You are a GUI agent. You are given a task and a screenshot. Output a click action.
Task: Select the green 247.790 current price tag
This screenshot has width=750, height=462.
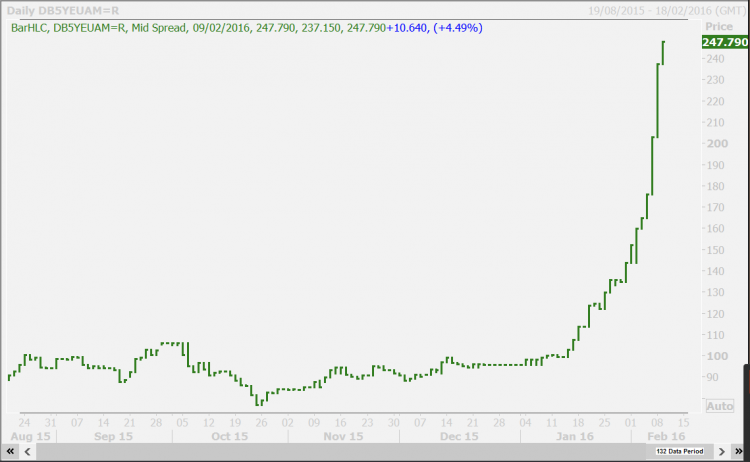725,42
